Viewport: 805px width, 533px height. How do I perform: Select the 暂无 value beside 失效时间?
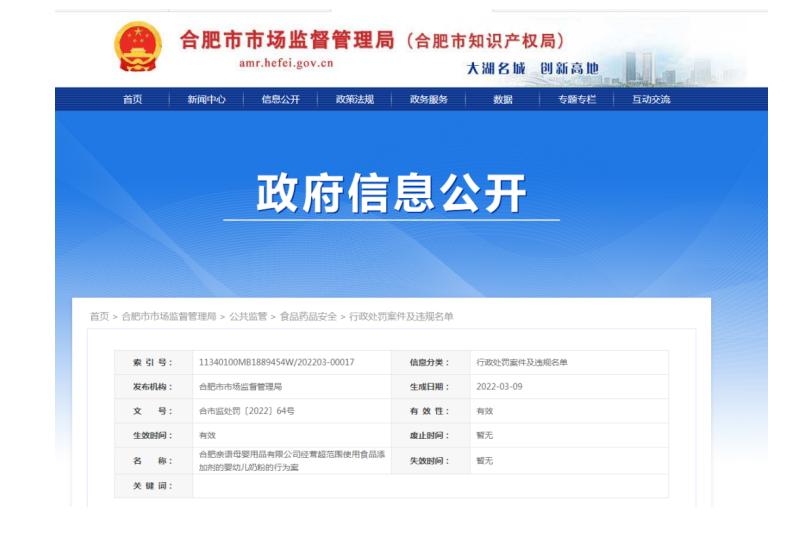click(484, 461)
